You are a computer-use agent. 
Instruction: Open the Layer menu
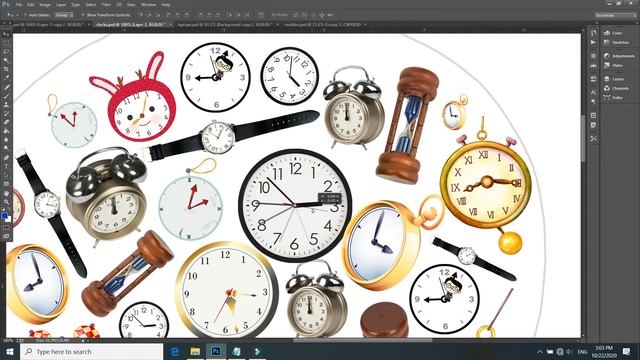[x=60, y=4]
